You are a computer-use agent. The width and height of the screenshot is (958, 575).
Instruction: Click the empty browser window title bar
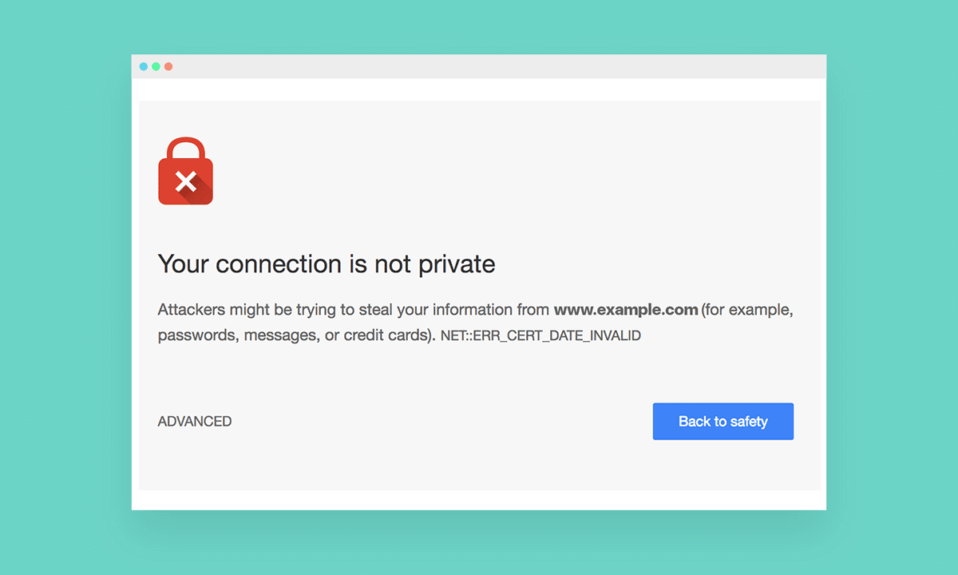pos(480,67)
